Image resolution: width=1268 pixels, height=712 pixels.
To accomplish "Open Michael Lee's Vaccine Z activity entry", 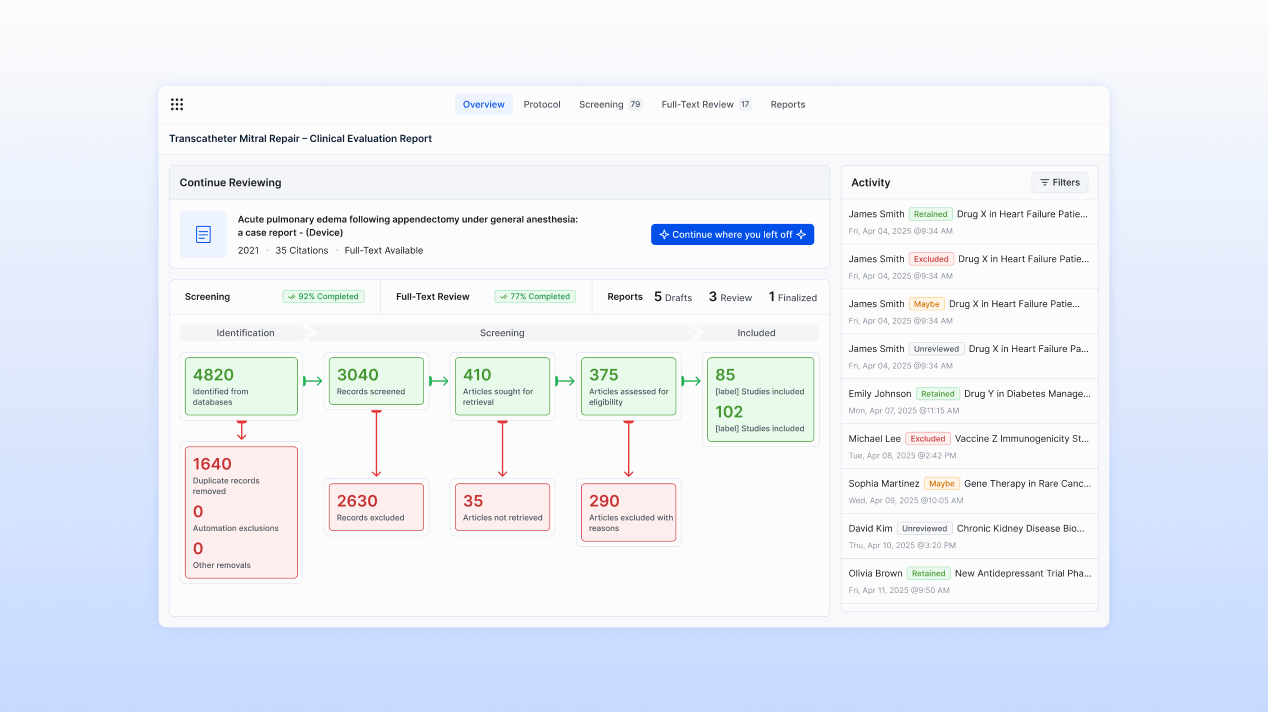I will pyautogui.click(x=969, y=447).
